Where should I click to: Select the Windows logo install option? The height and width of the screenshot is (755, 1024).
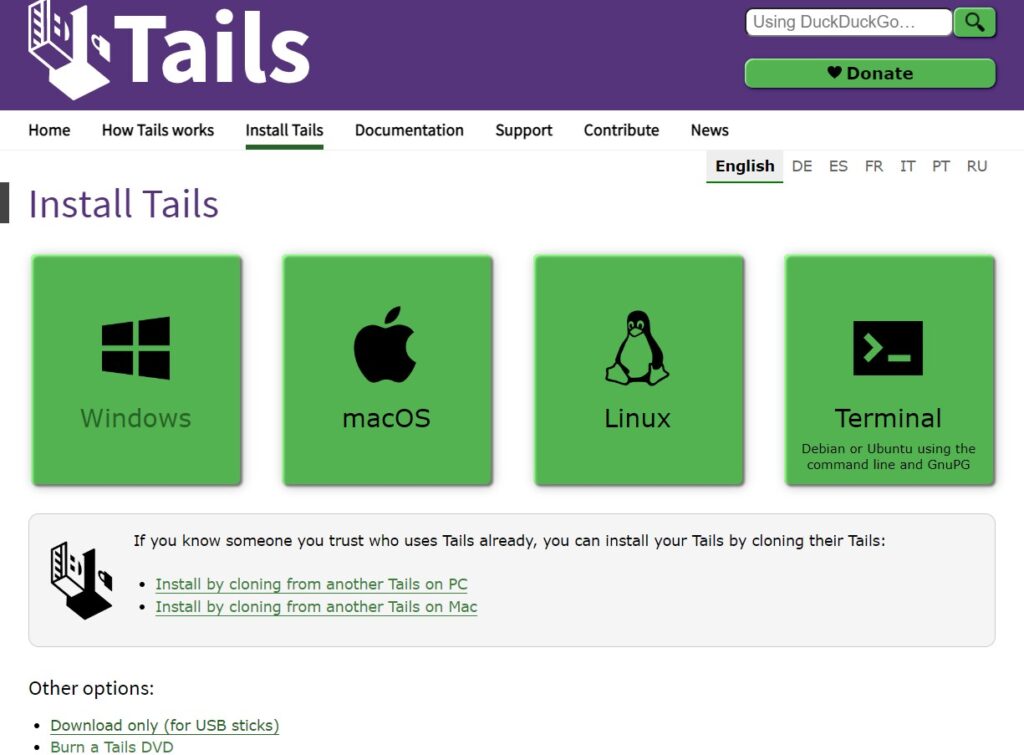pyautogui.click(x=136, y=348)
